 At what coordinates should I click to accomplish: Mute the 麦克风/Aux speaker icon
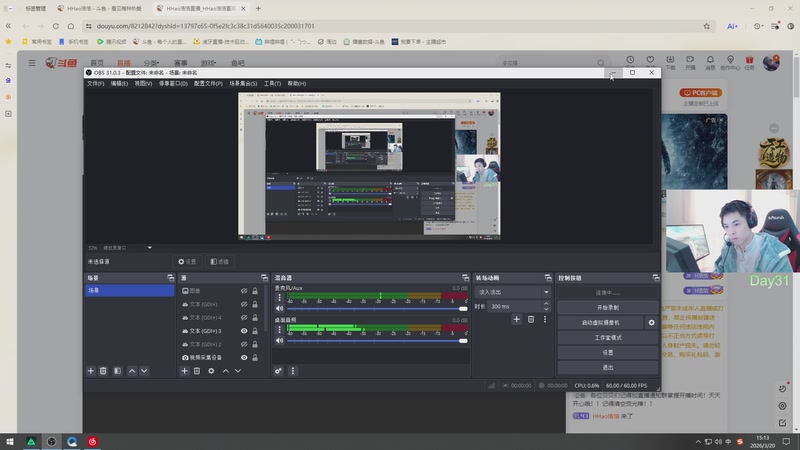[x=280, y=309]
